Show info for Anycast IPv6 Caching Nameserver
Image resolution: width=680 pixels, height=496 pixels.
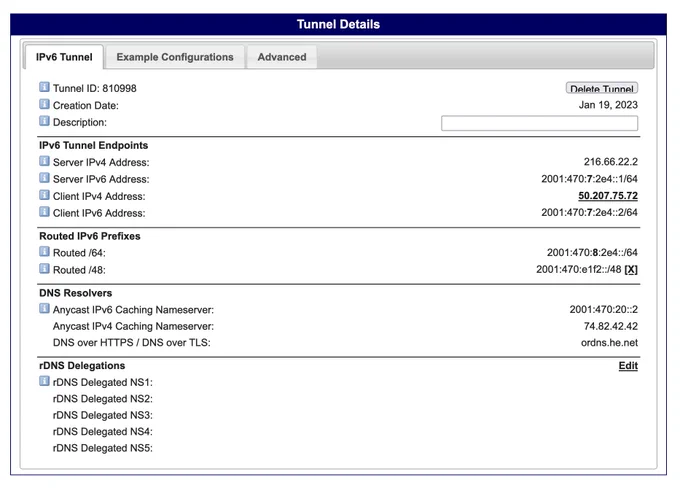(44, 309)
